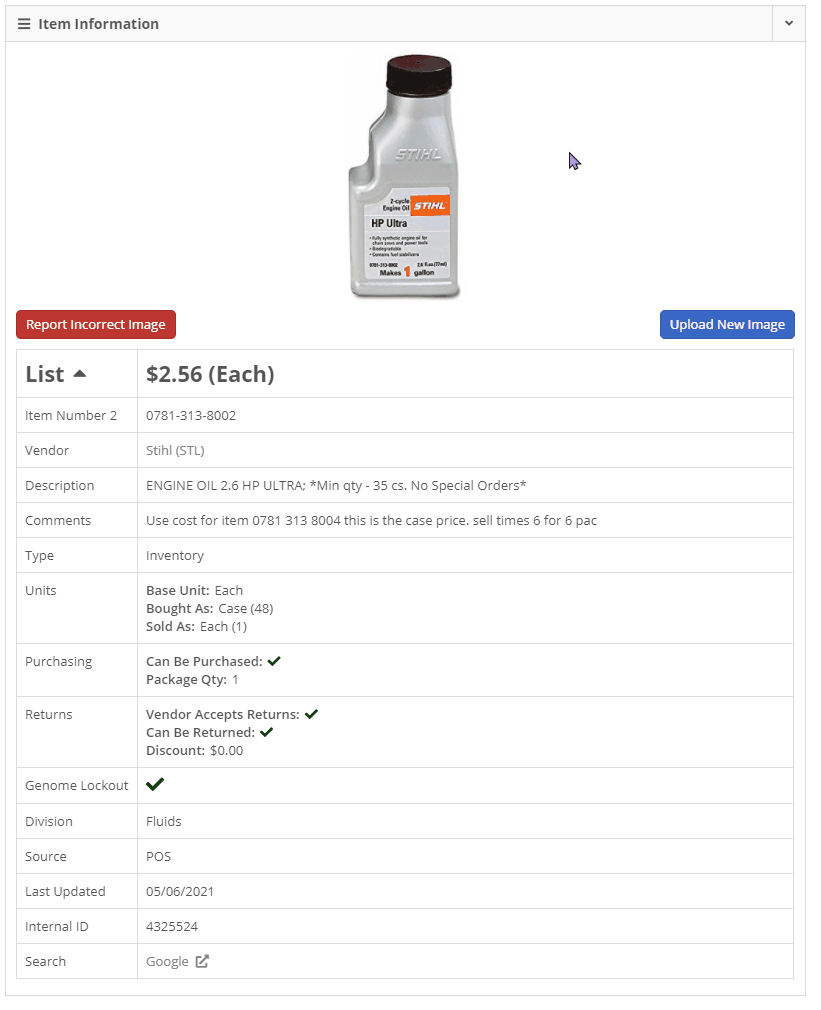Click the external link icon next to Google
Viewport: 821px width, 1010px height.
pyautogui.click(x=202, y=961)
